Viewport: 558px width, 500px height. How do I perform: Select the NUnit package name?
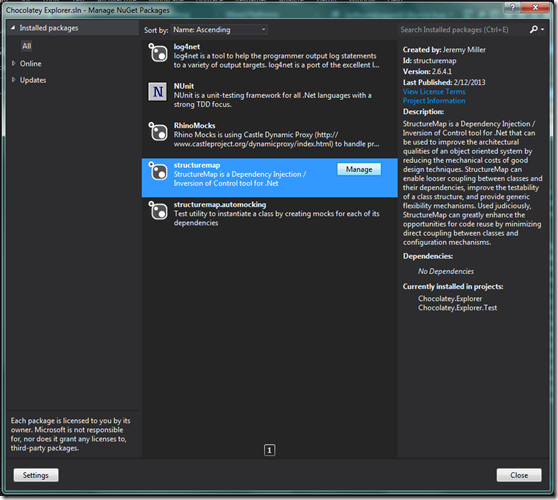184,86
